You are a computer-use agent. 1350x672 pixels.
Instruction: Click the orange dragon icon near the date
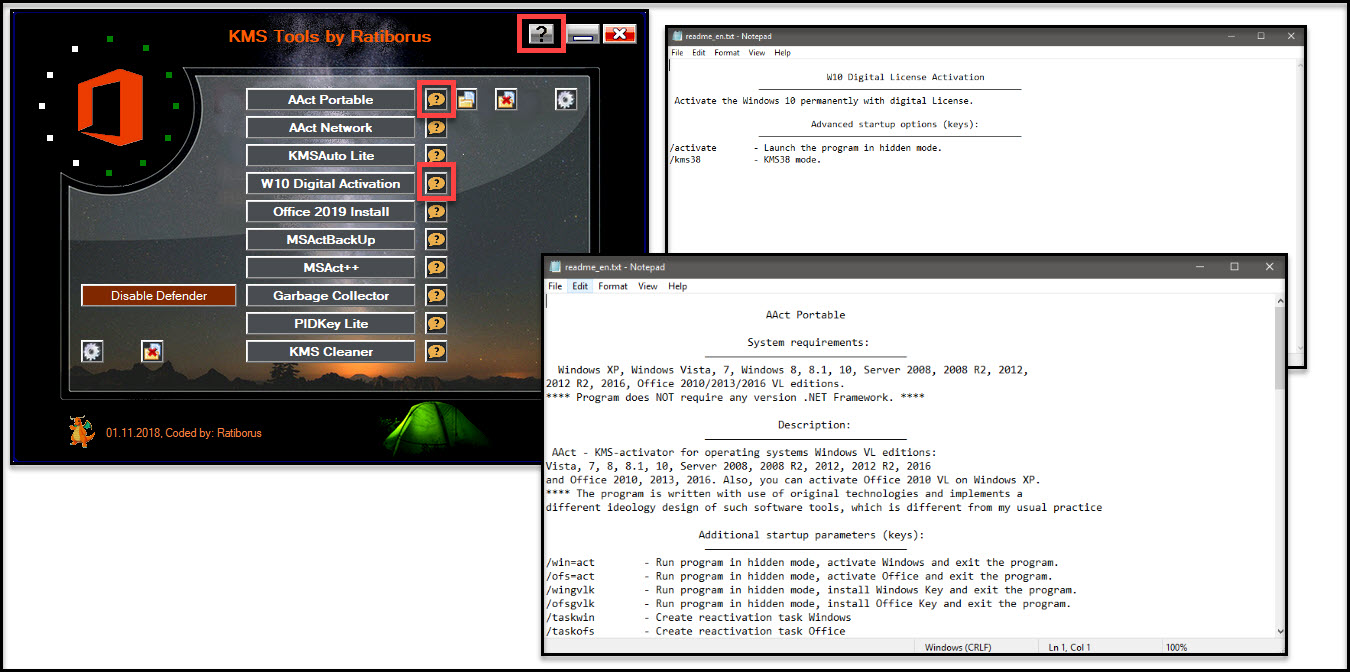coord(81,431)
